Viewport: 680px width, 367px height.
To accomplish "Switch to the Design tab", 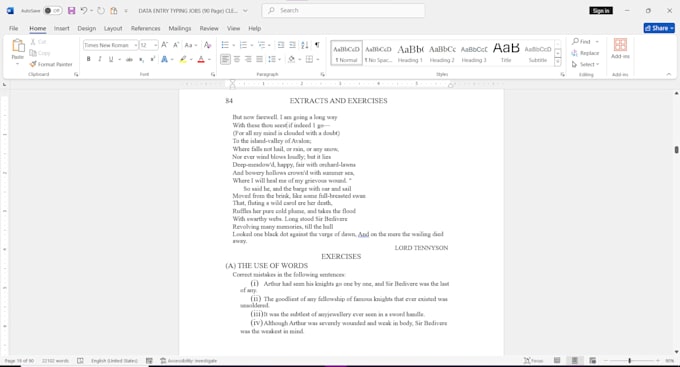I will 87,28.
